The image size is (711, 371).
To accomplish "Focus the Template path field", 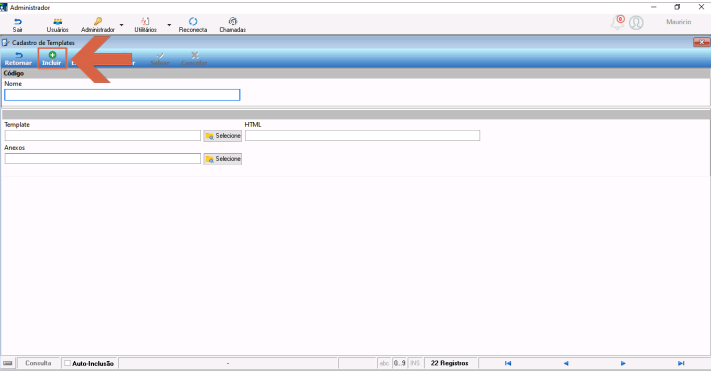I will point(102,136).
